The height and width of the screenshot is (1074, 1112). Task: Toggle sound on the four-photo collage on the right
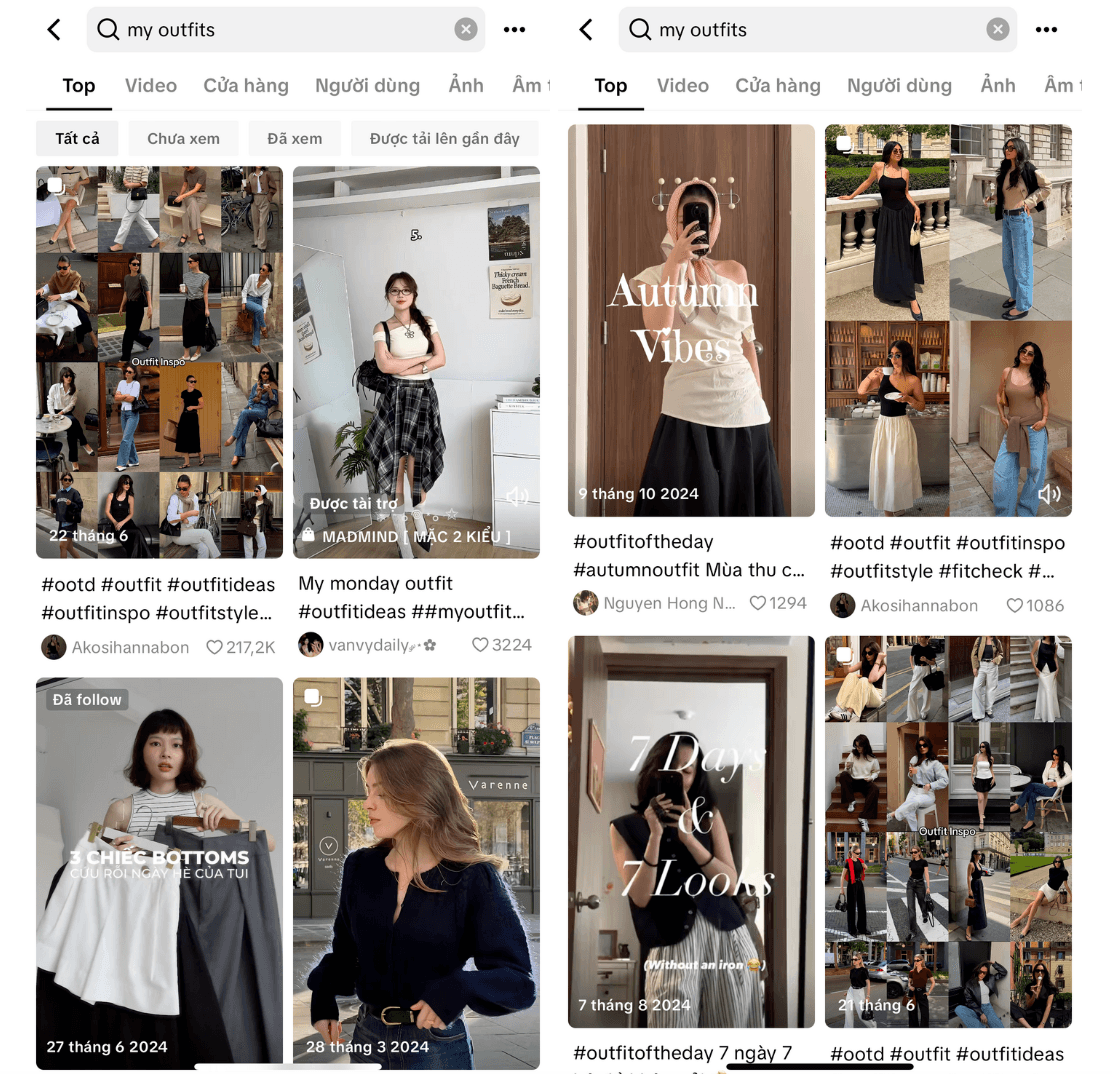pos(1049,494)
